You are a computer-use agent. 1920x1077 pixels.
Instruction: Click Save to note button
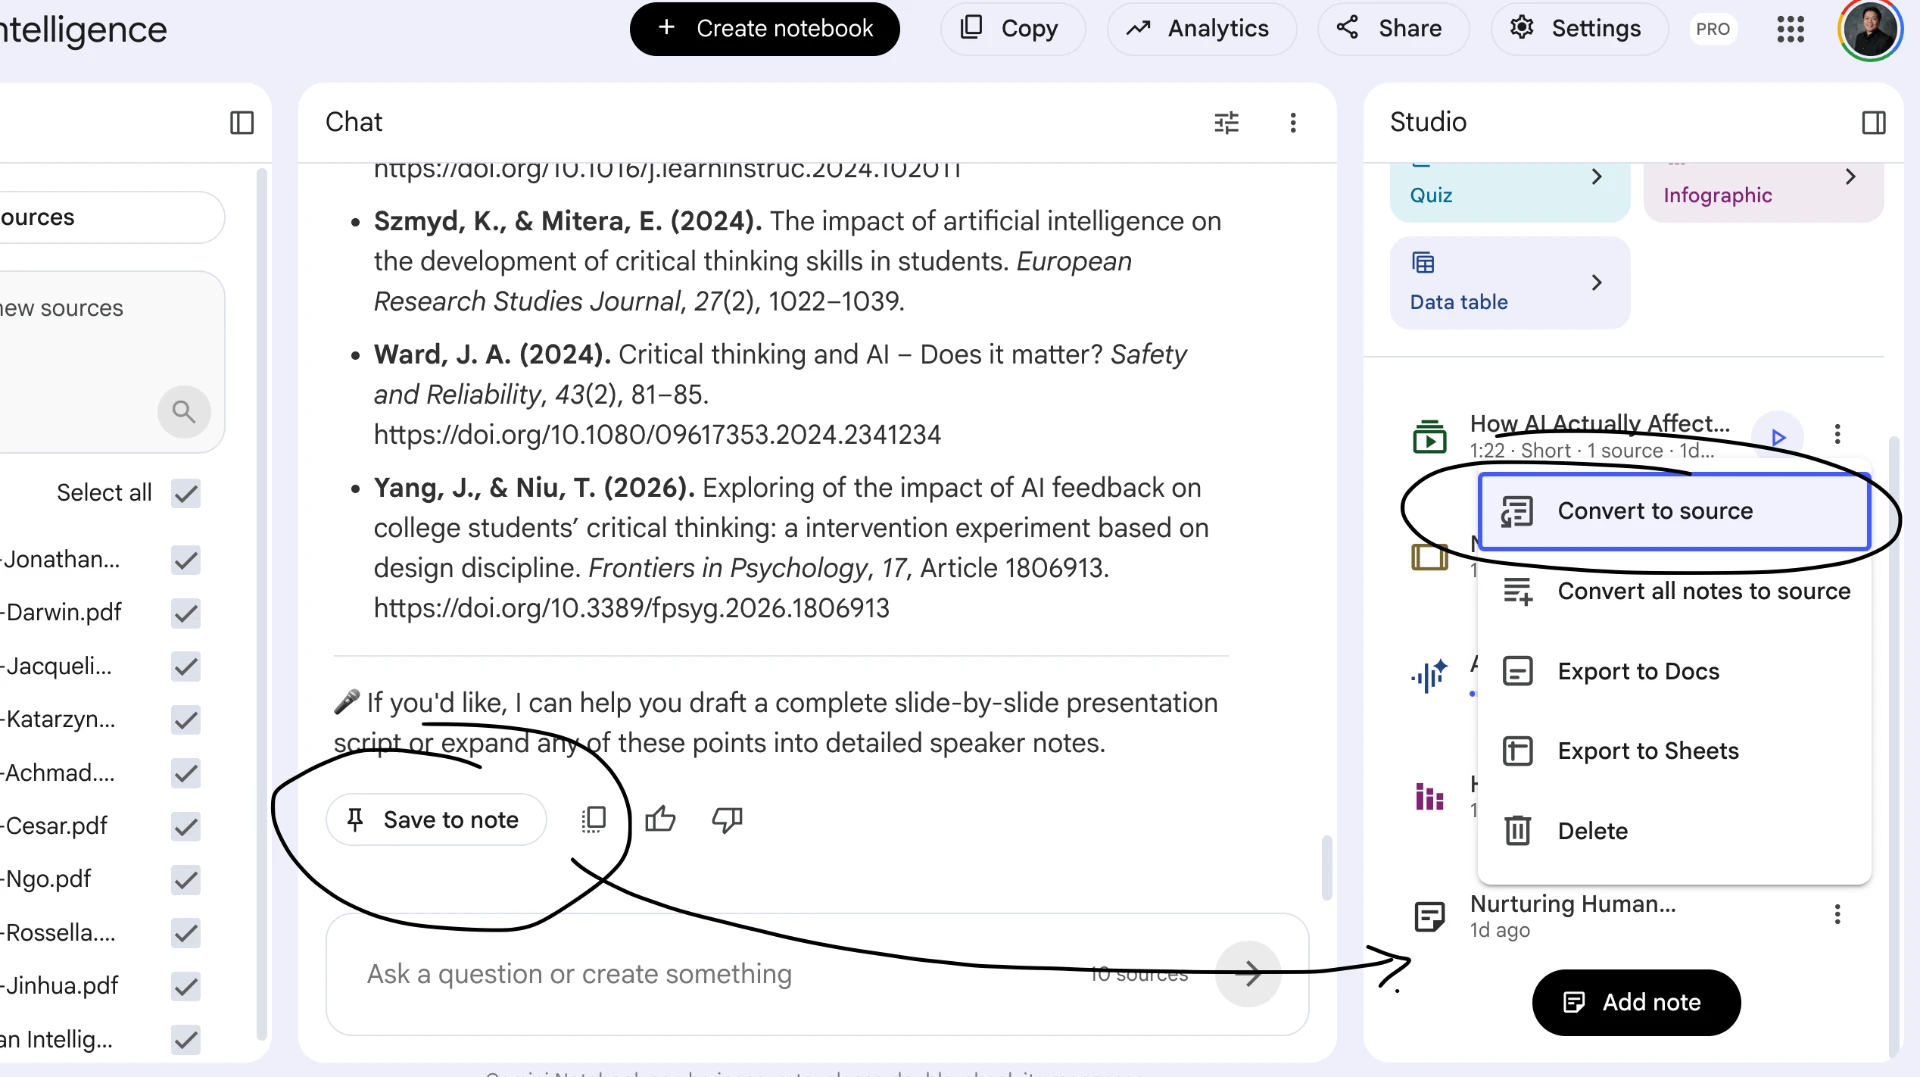tap(436, 820)
